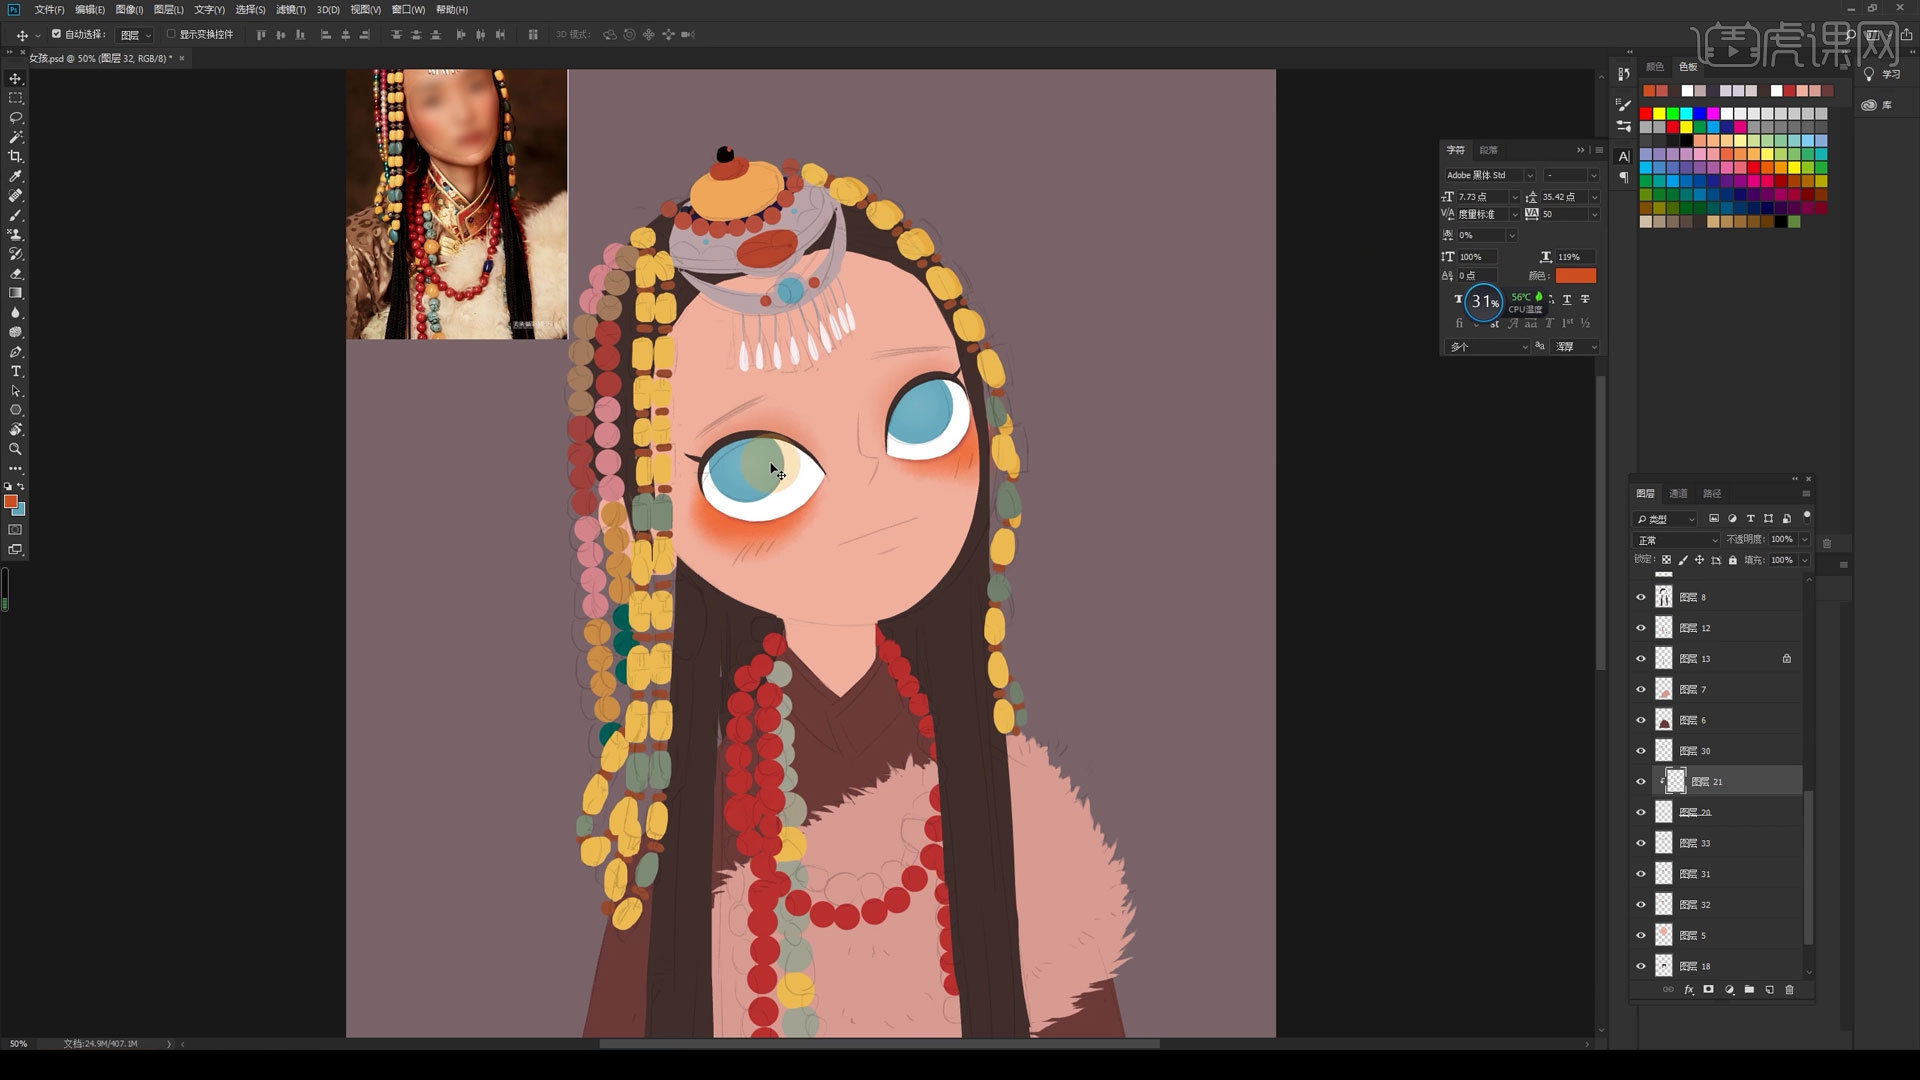Select the Pen tool
The height and width of the screenshot is (1080, 1920).
pos(15,352)
